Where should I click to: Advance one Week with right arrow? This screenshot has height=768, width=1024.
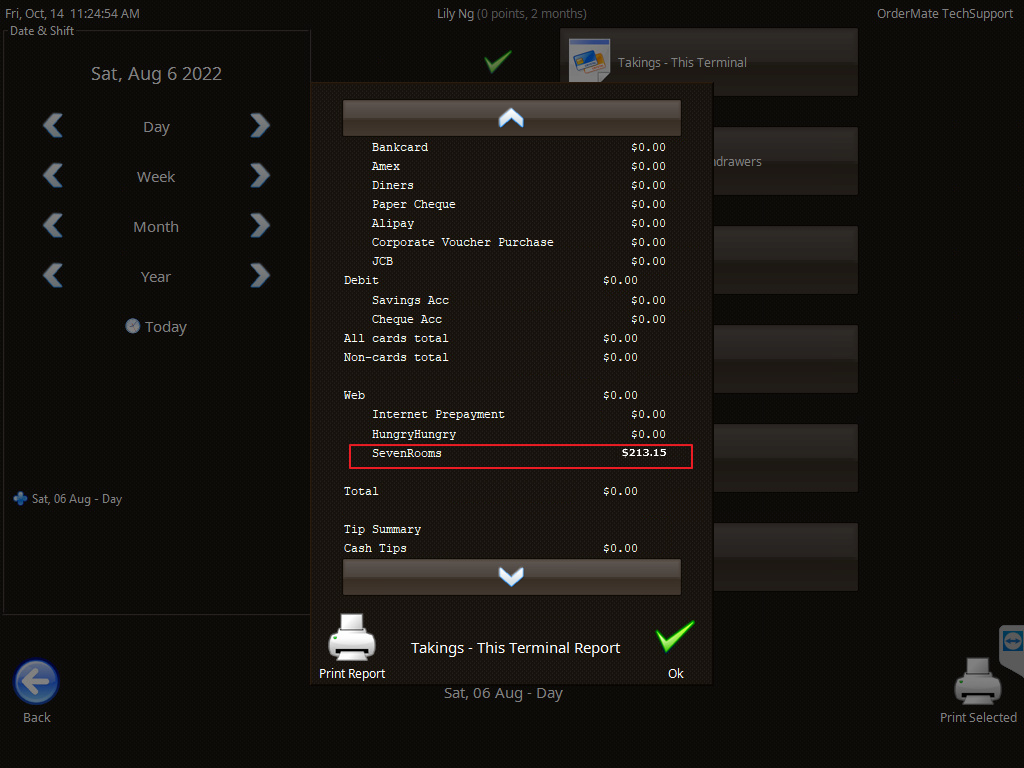260,176
